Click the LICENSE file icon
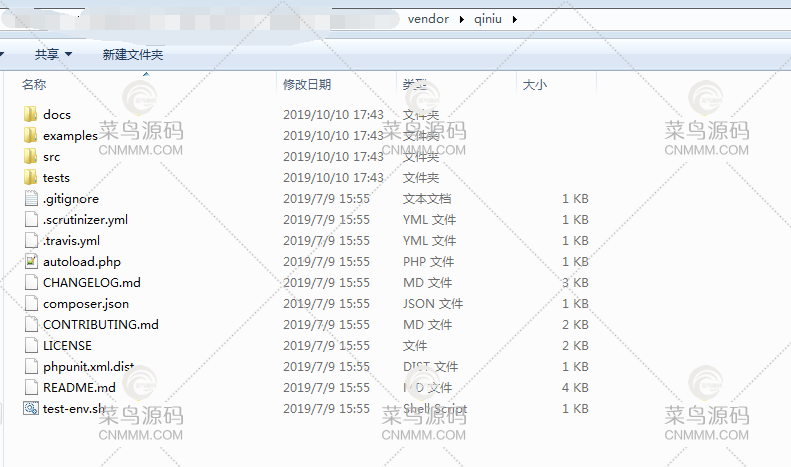Viewport: 791px width, 467px height. (x=31, y=345)
